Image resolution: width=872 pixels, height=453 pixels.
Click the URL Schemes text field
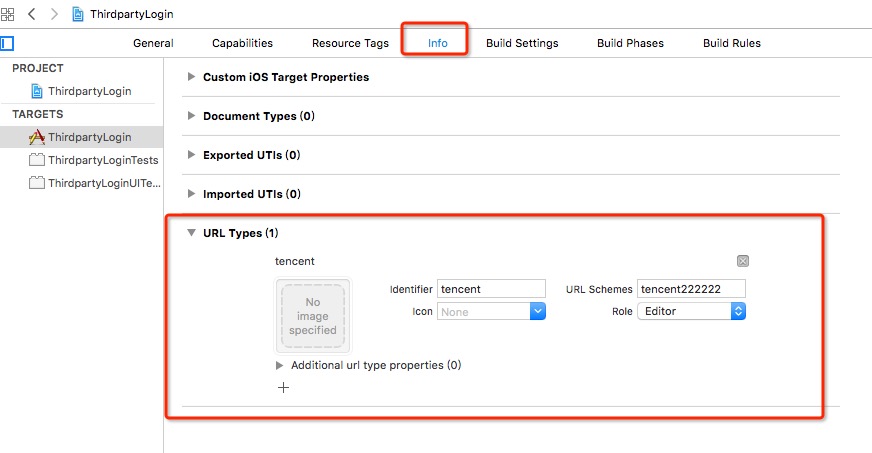[x=691, y=289]
